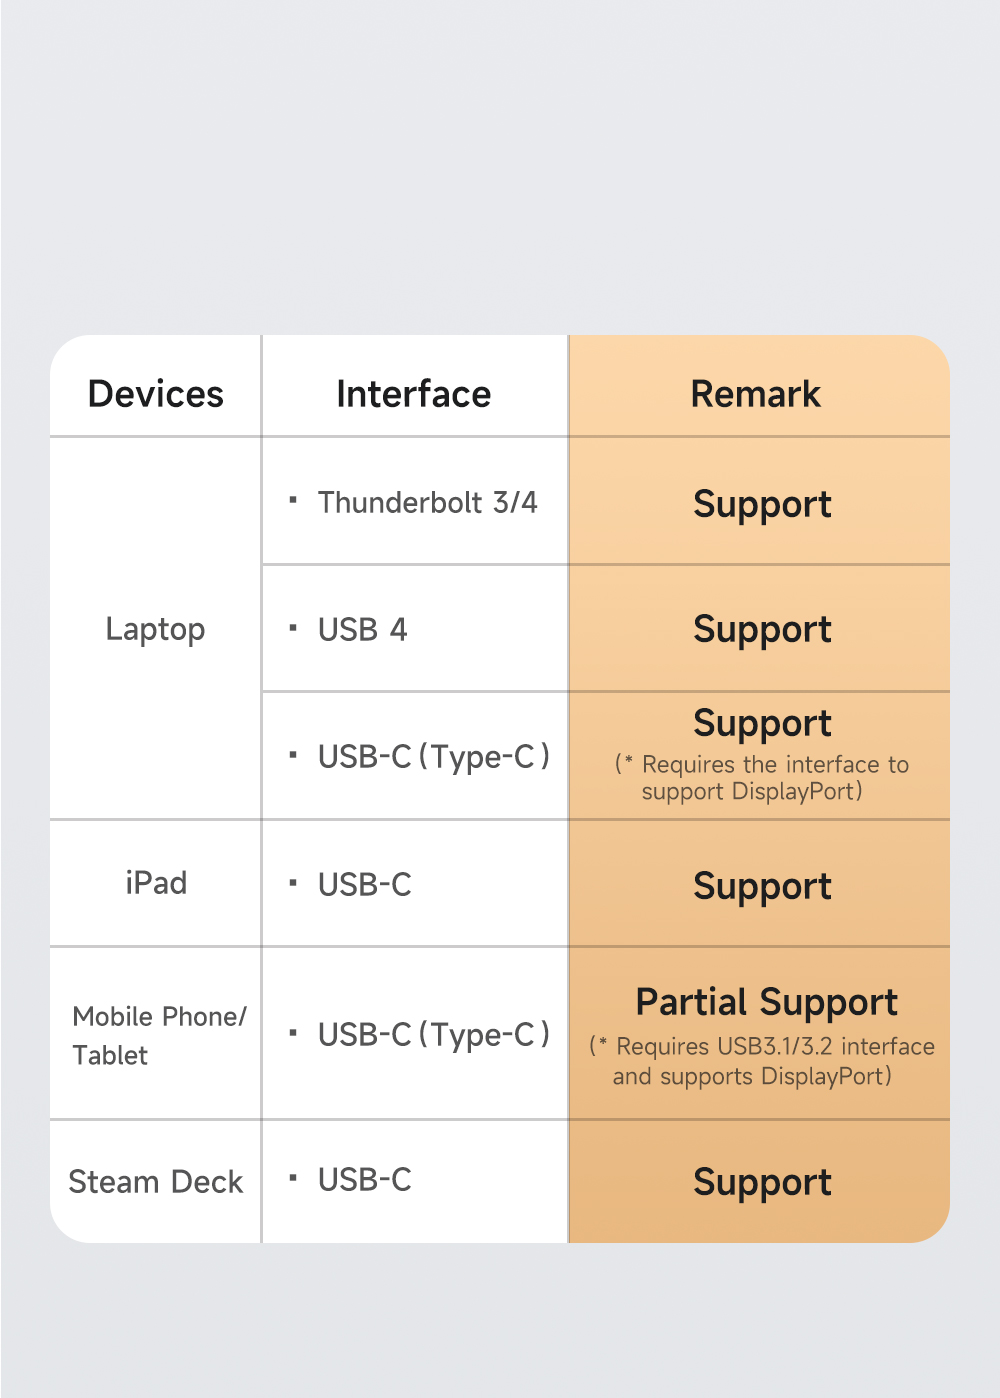Select the Partial Support remark
This screenshot has width=1000, height=1398.
click(x=767, y=1002)
